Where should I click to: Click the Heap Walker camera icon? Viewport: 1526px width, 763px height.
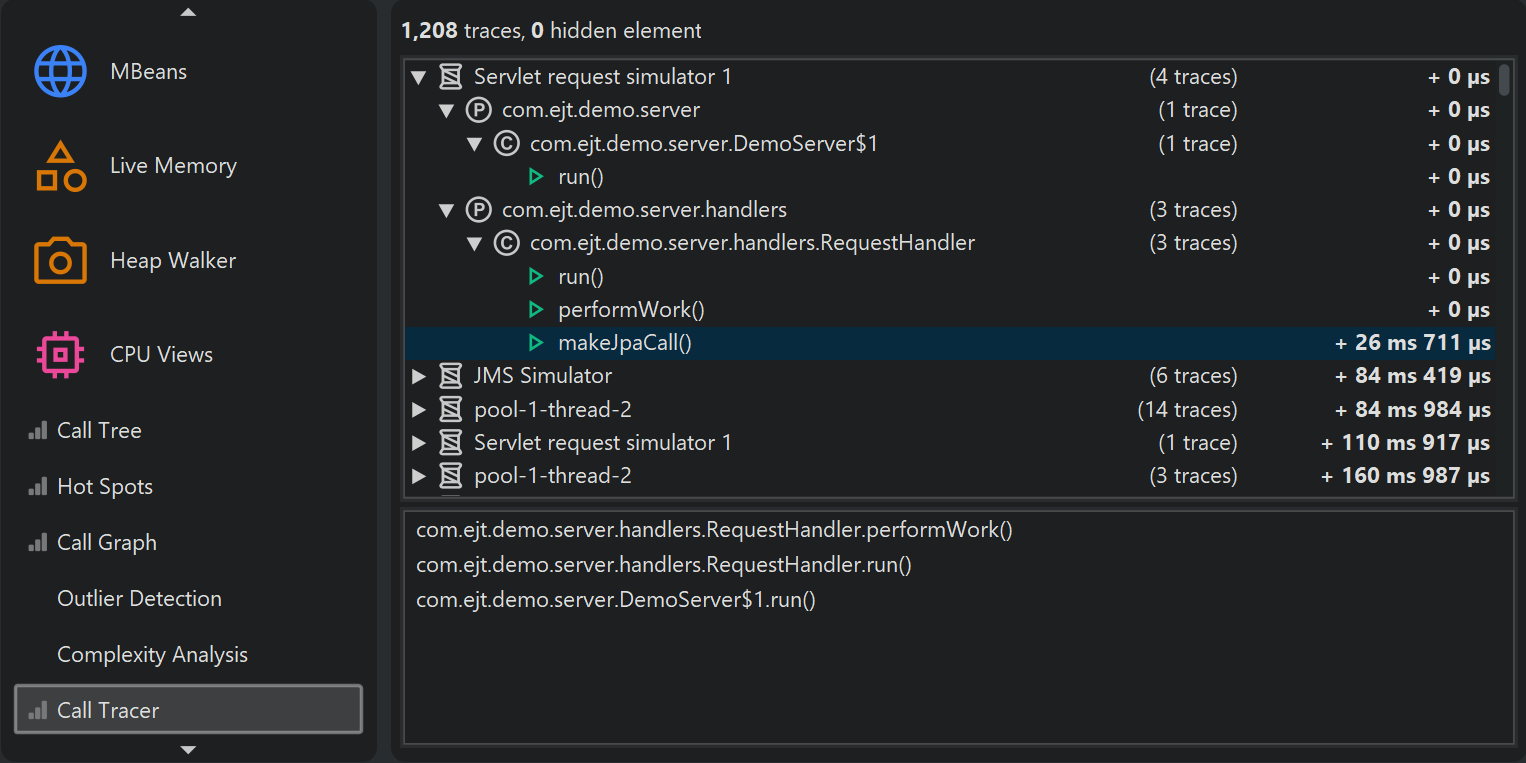pyautogui.click(x=60, y=261)
